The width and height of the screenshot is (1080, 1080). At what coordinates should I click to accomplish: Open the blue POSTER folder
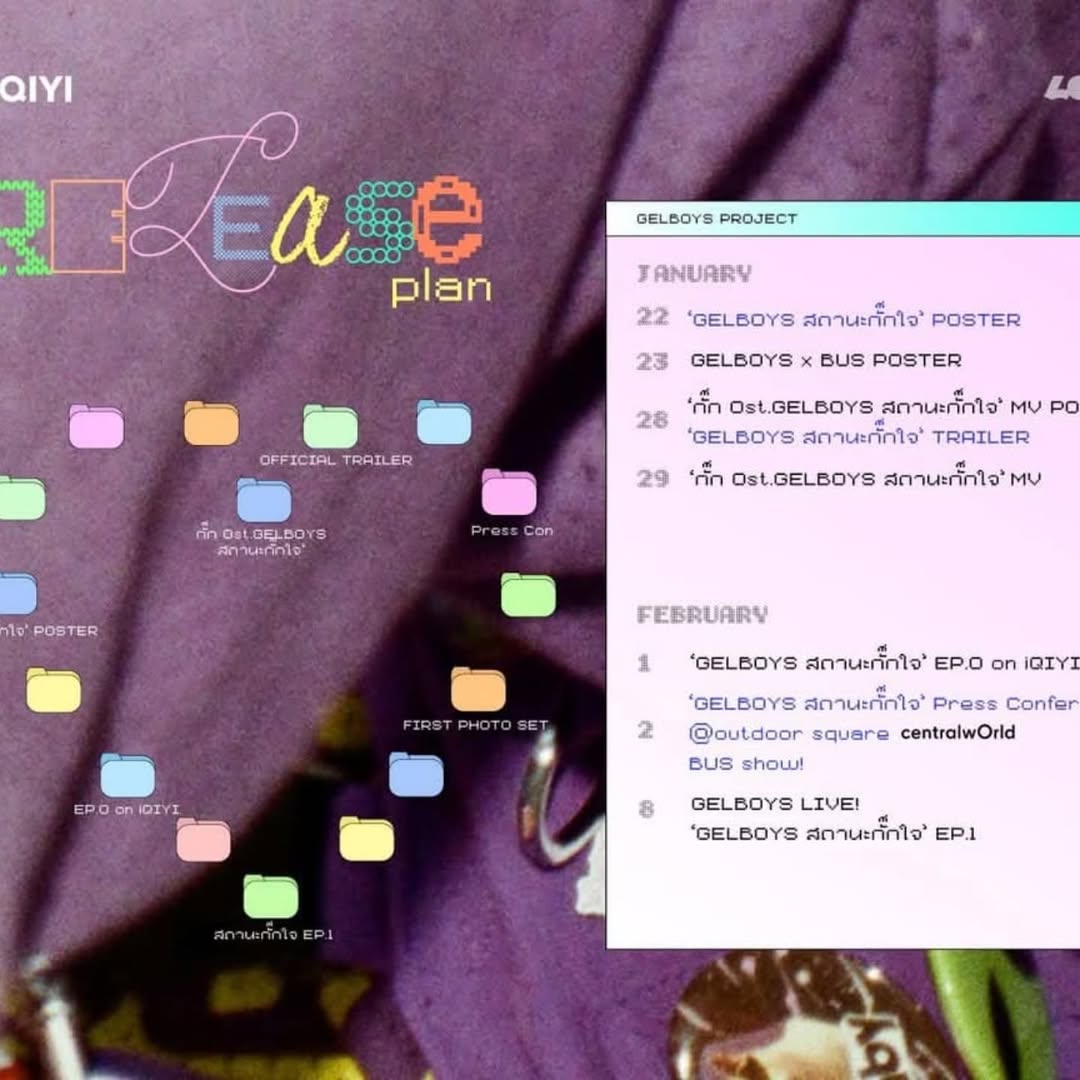pyautogui.click(x=17, y=594)
